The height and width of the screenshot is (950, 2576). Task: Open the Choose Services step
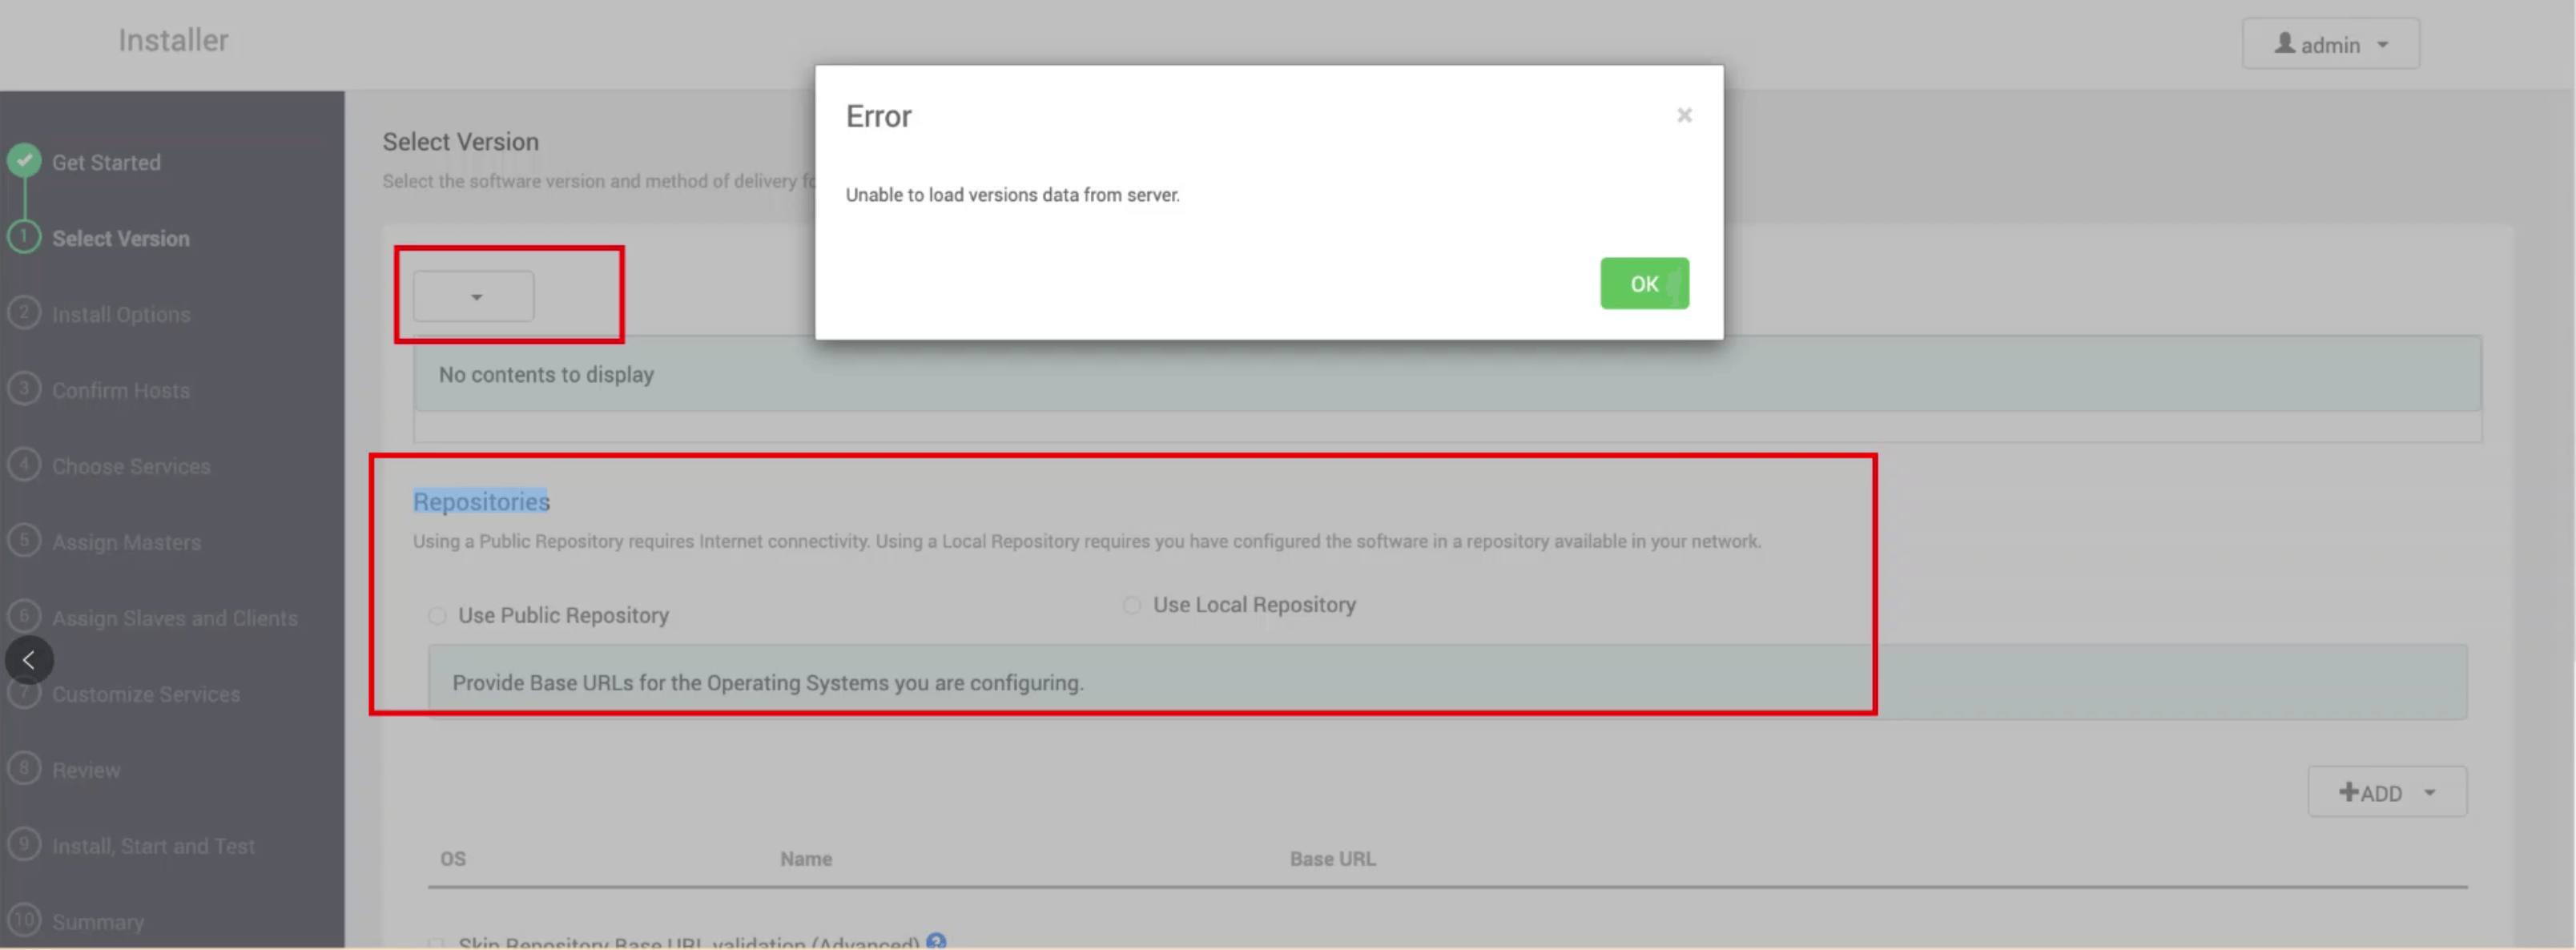pos(131,466)
